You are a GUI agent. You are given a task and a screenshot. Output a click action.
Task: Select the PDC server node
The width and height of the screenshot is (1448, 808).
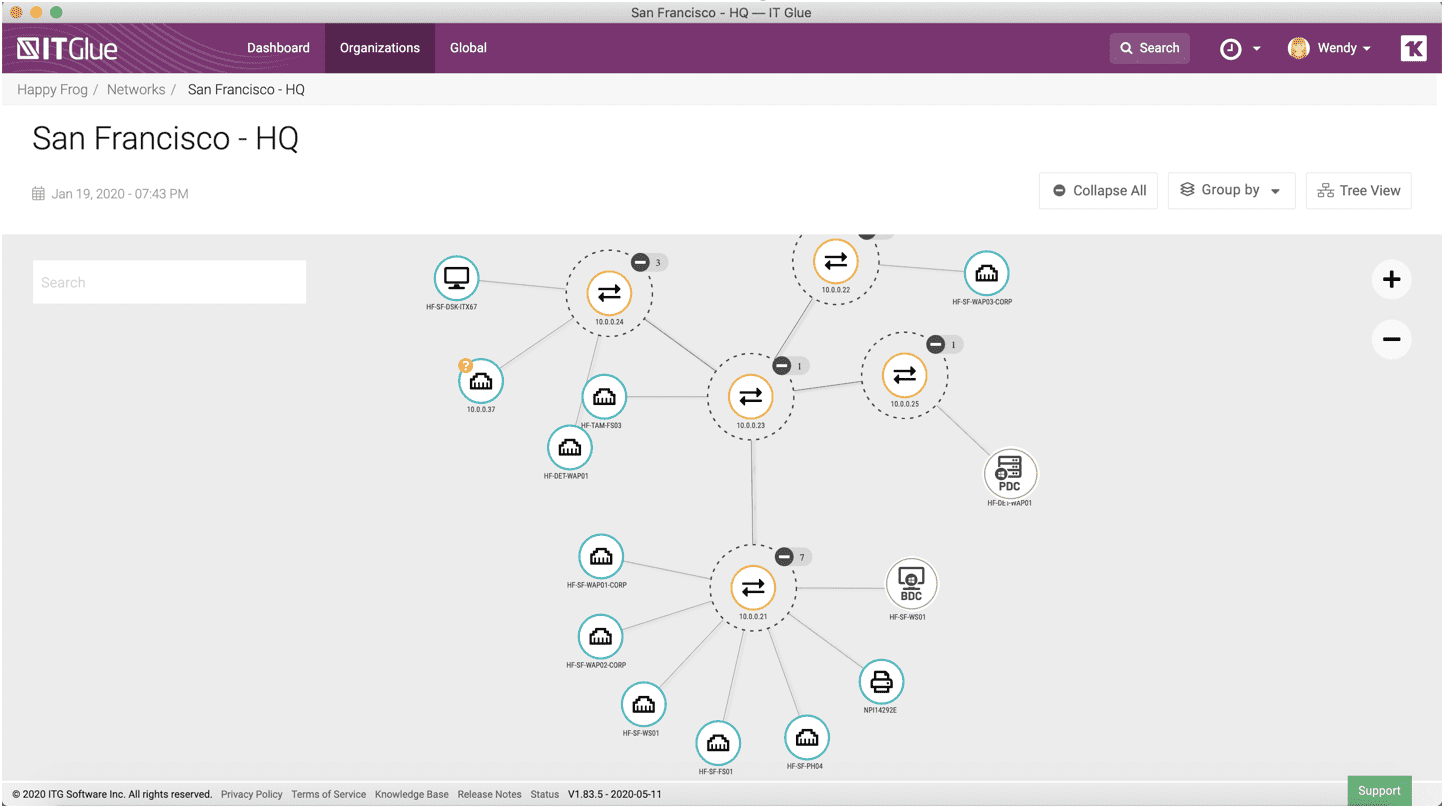(x=1010, y=473)
